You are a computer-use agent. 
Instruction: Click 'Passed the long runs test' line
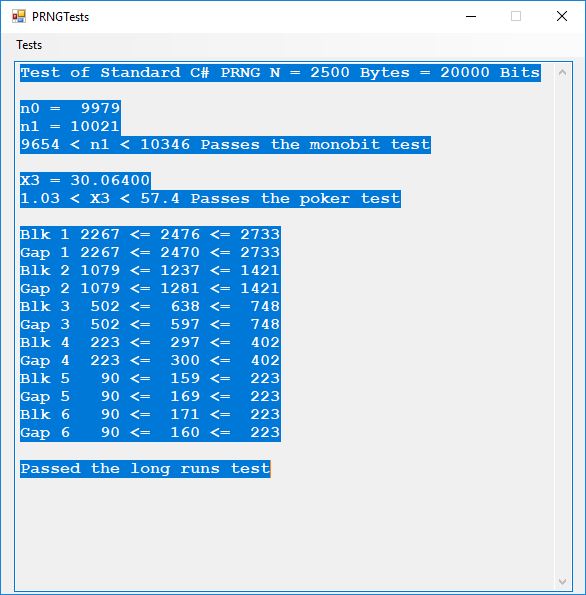click(145, 469)
